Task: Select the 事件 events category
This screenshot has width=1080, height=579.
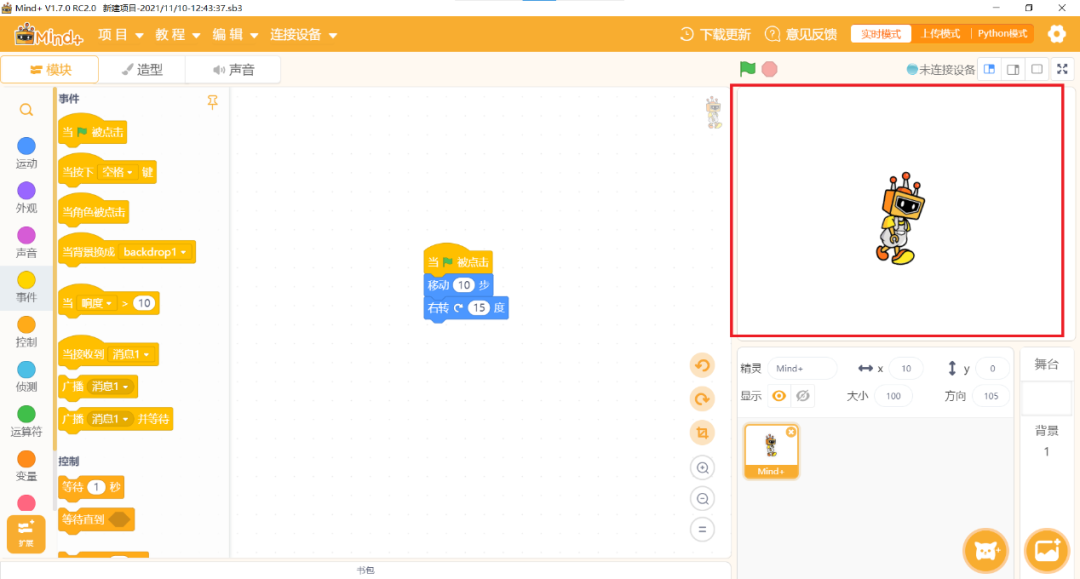Action: [26, 287]
